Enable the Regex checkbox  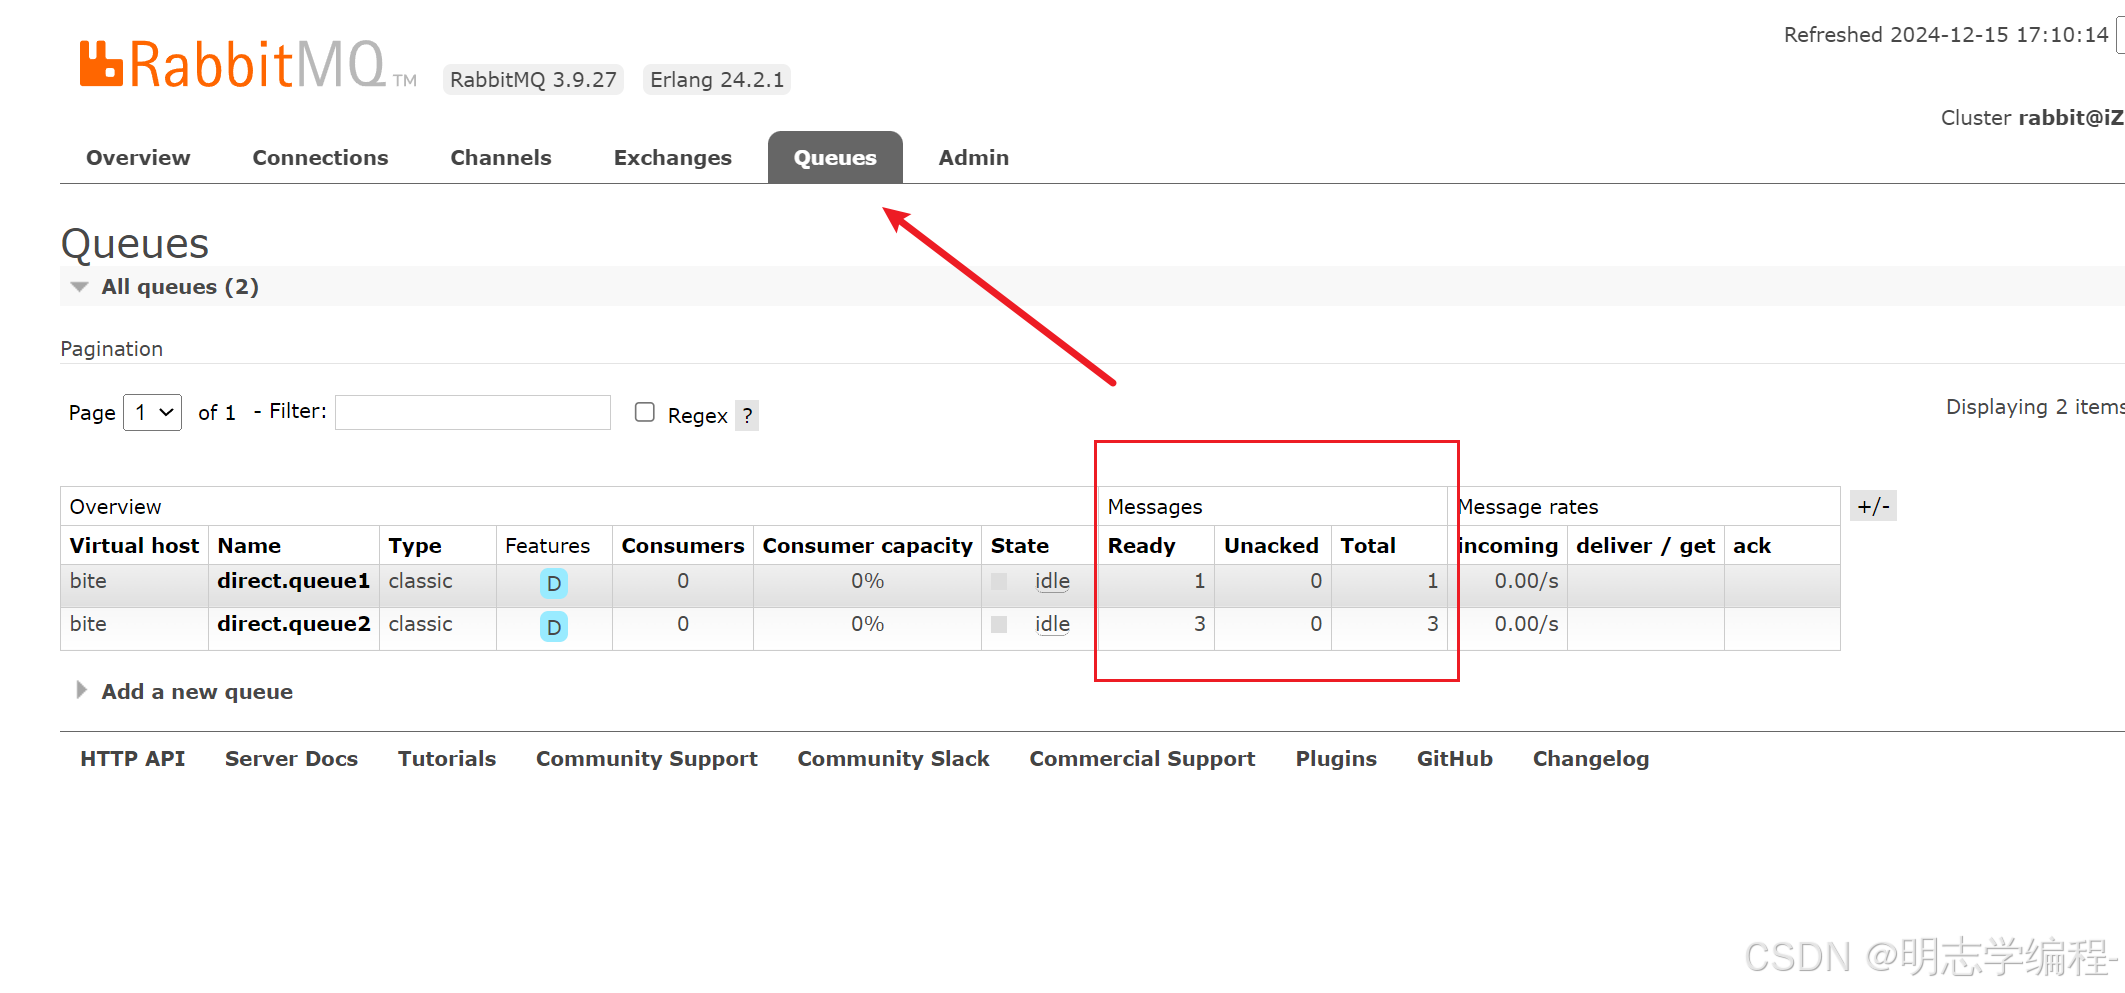645,412
